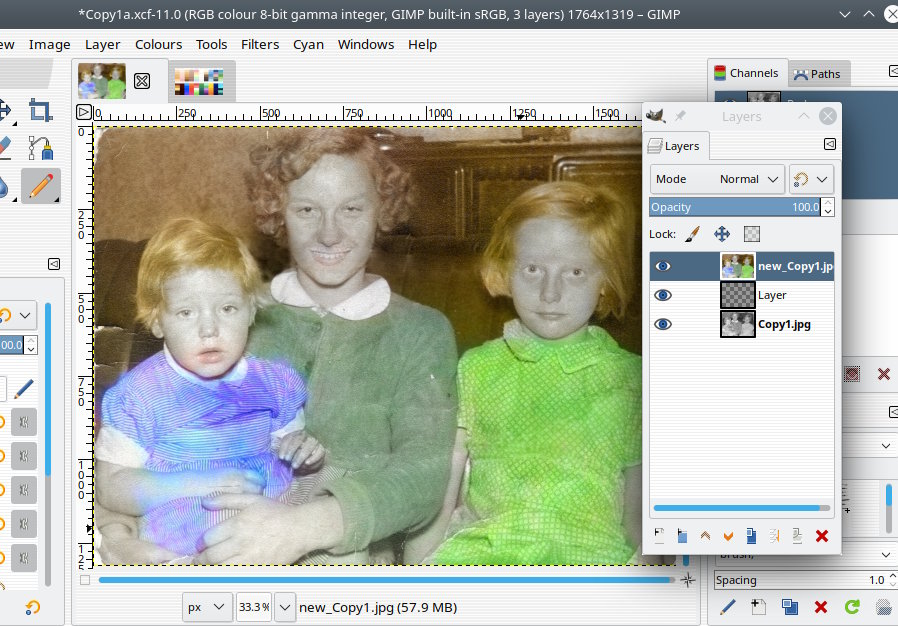Click the duplicate layer icon
The image size is (898, 626).
click(752, 536)
